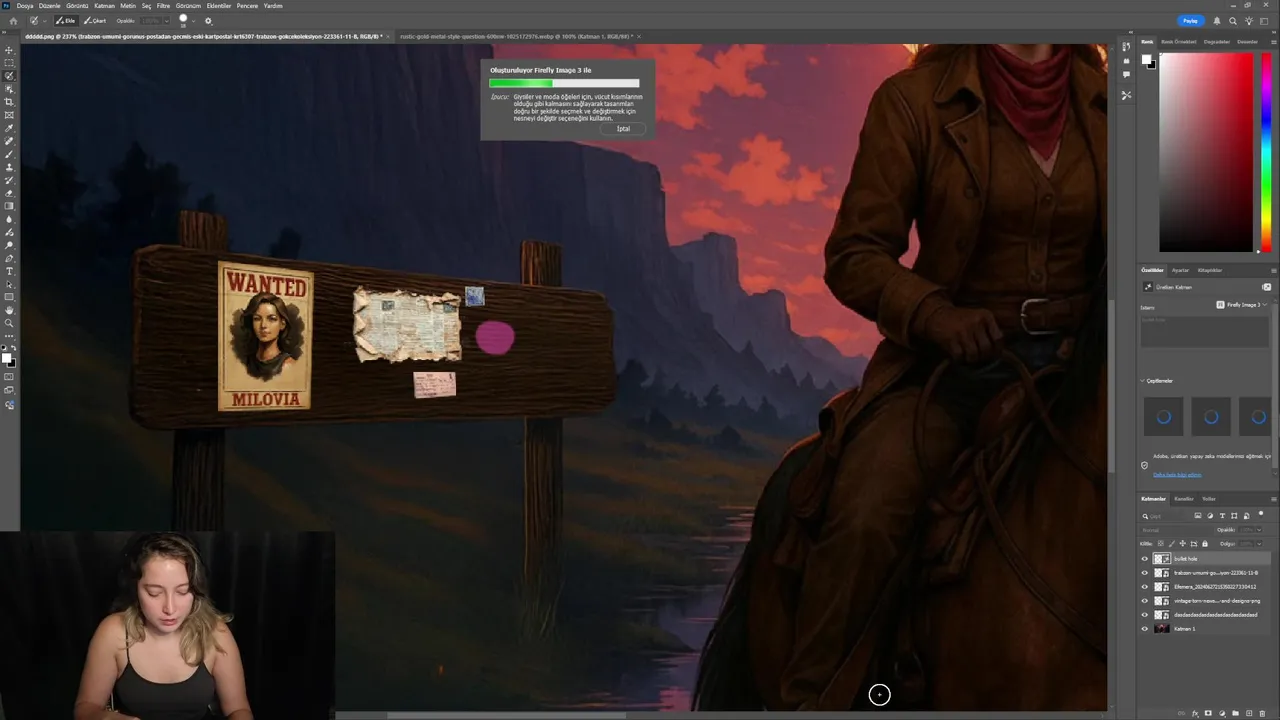
Task: Open the Katman menu
Action: [104, 6]
